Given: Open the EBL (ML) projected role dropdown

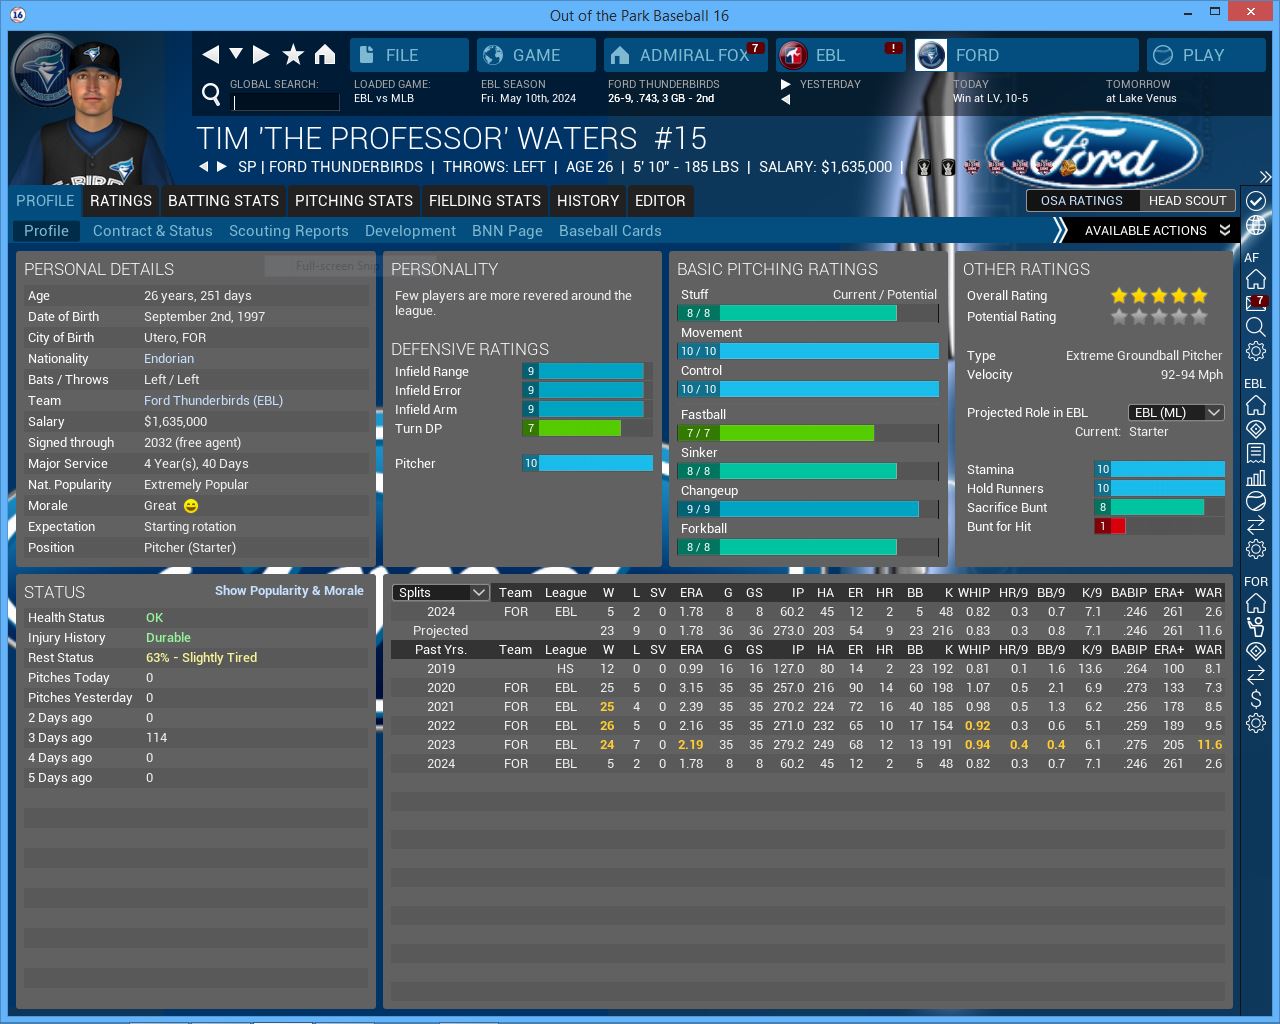Looking at the screenshot, I should 1176,413.
